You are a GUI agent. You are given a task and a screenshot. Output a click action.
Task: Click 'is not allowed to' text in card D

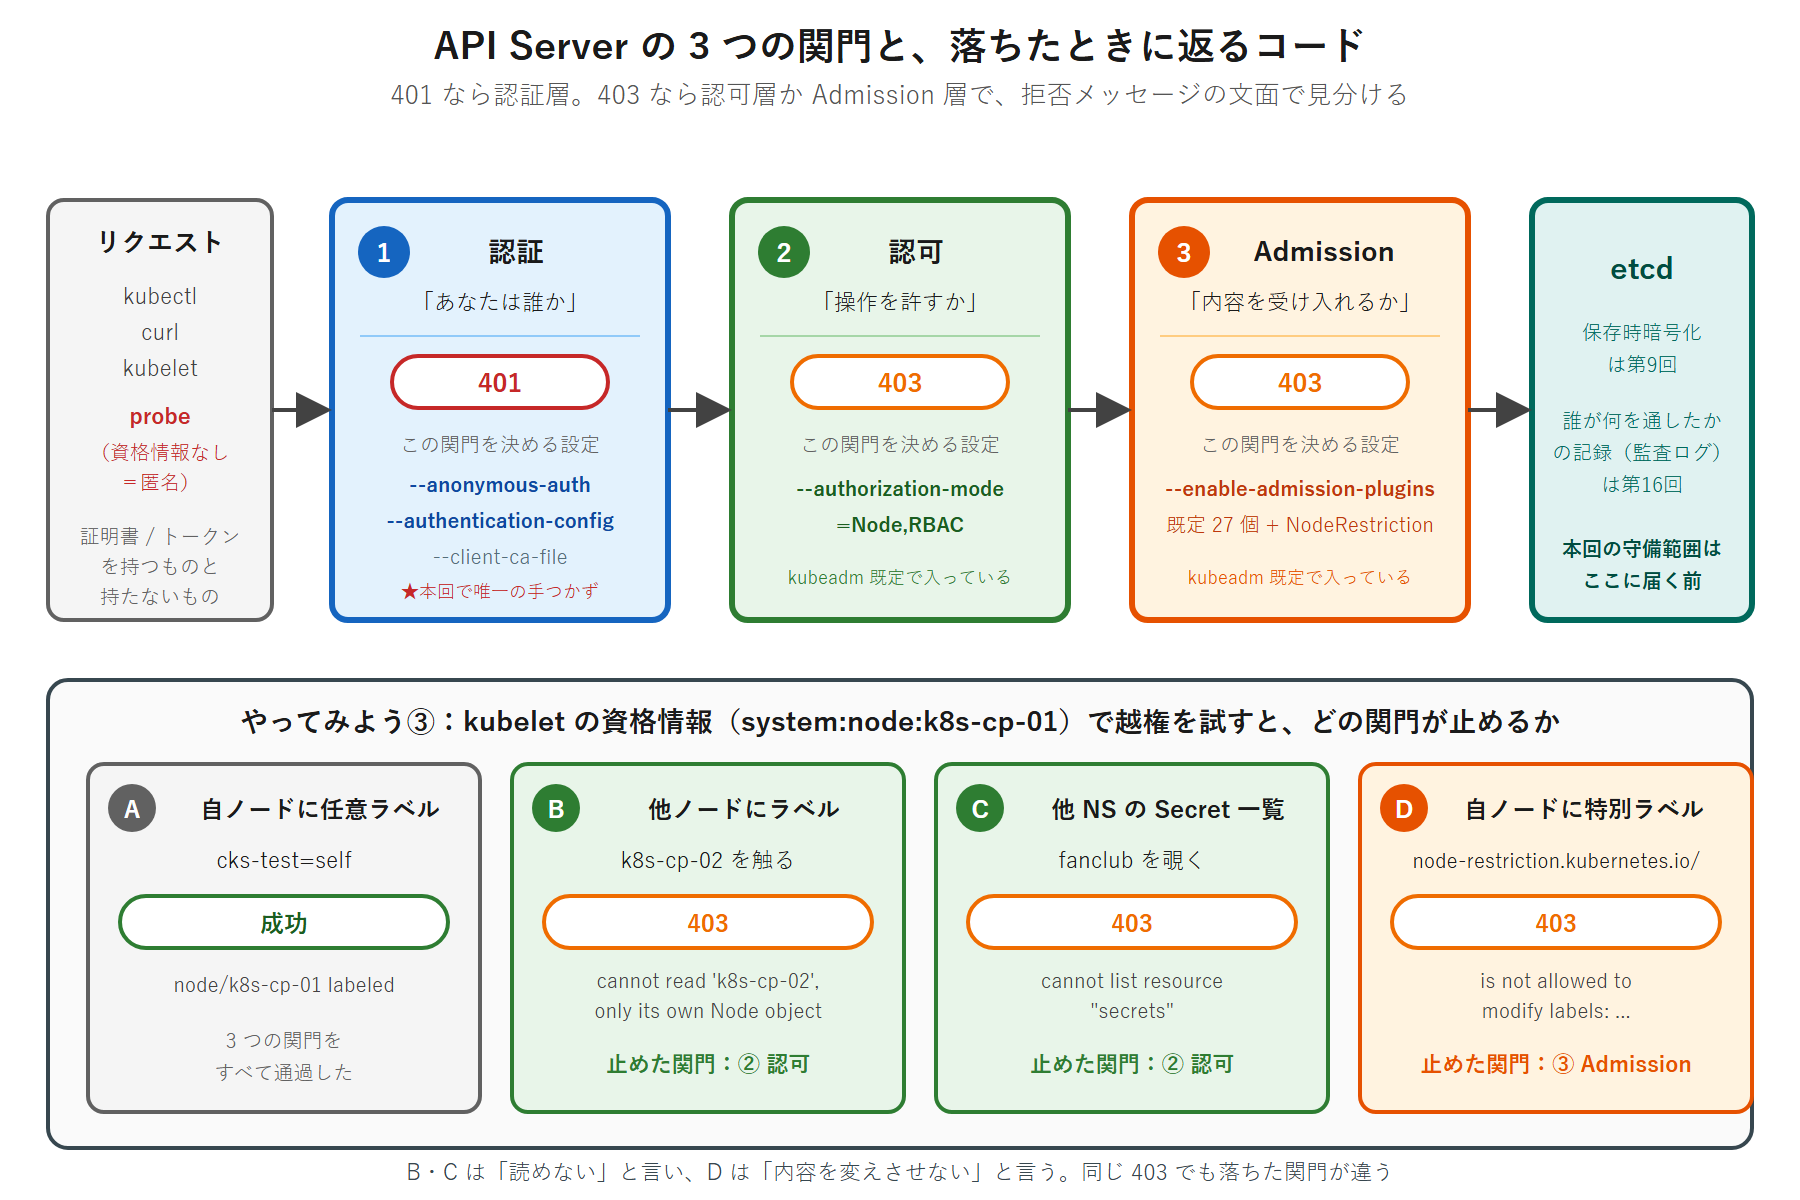coord(1556,981)
